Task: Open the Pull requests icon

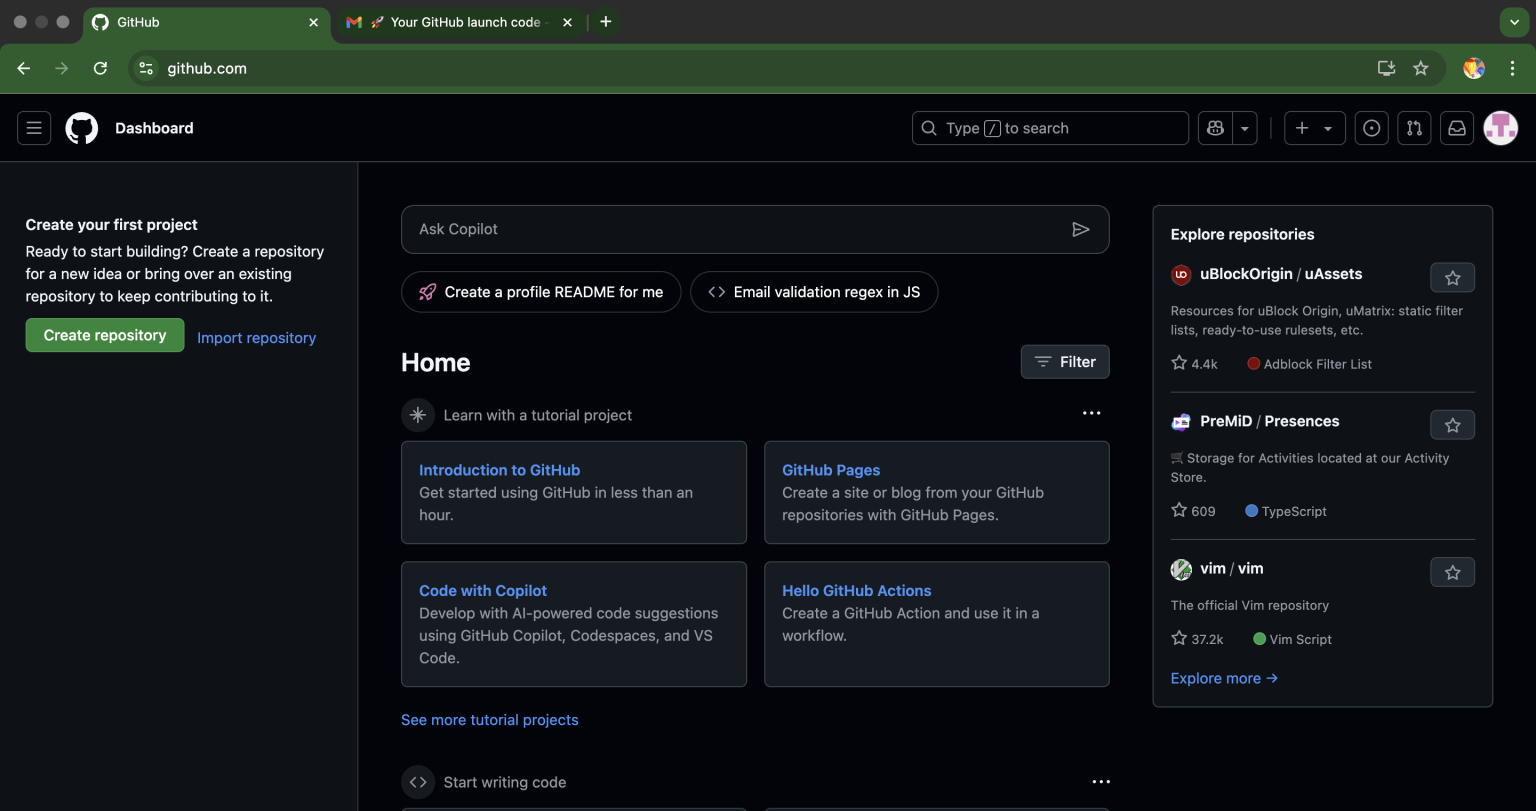Action: [1414, 128]
